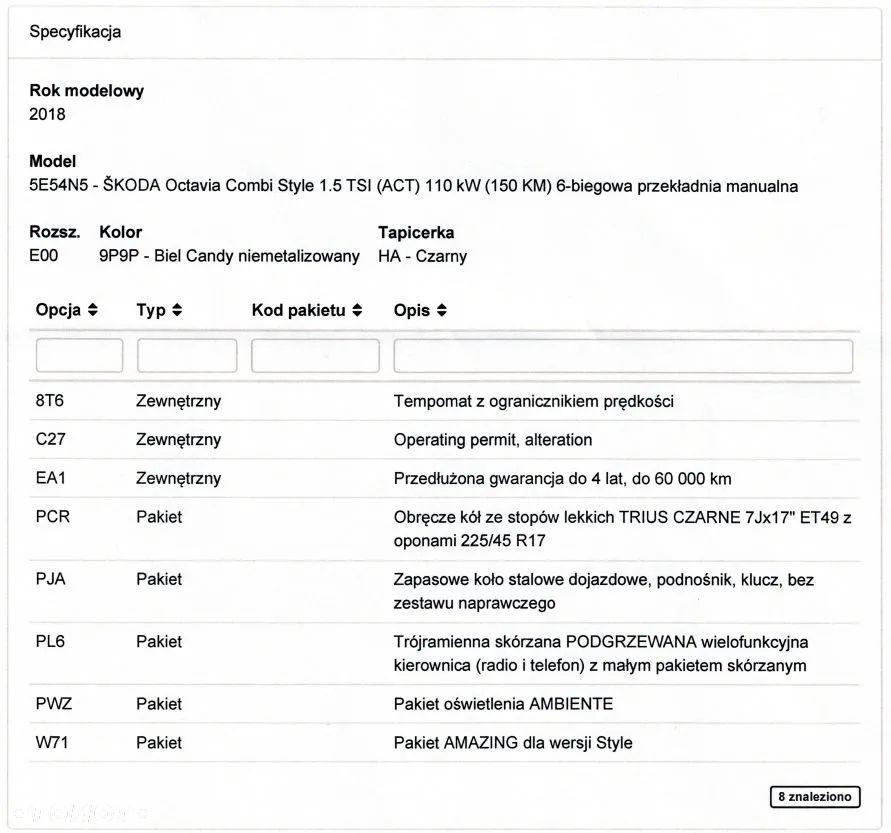This screenshot has height=833, width=891.
Task: Focus the Kod pakietu filter field
Action: tap(315, 356)
